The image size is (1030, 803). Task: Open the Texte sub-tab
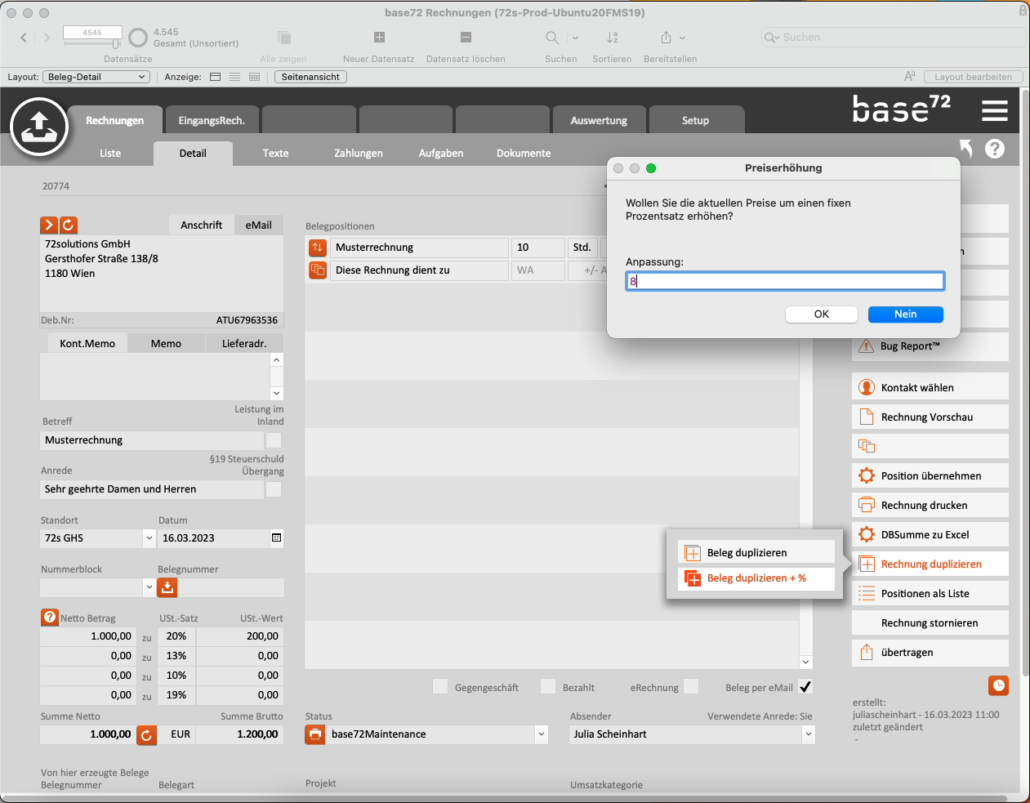(275, 153)
